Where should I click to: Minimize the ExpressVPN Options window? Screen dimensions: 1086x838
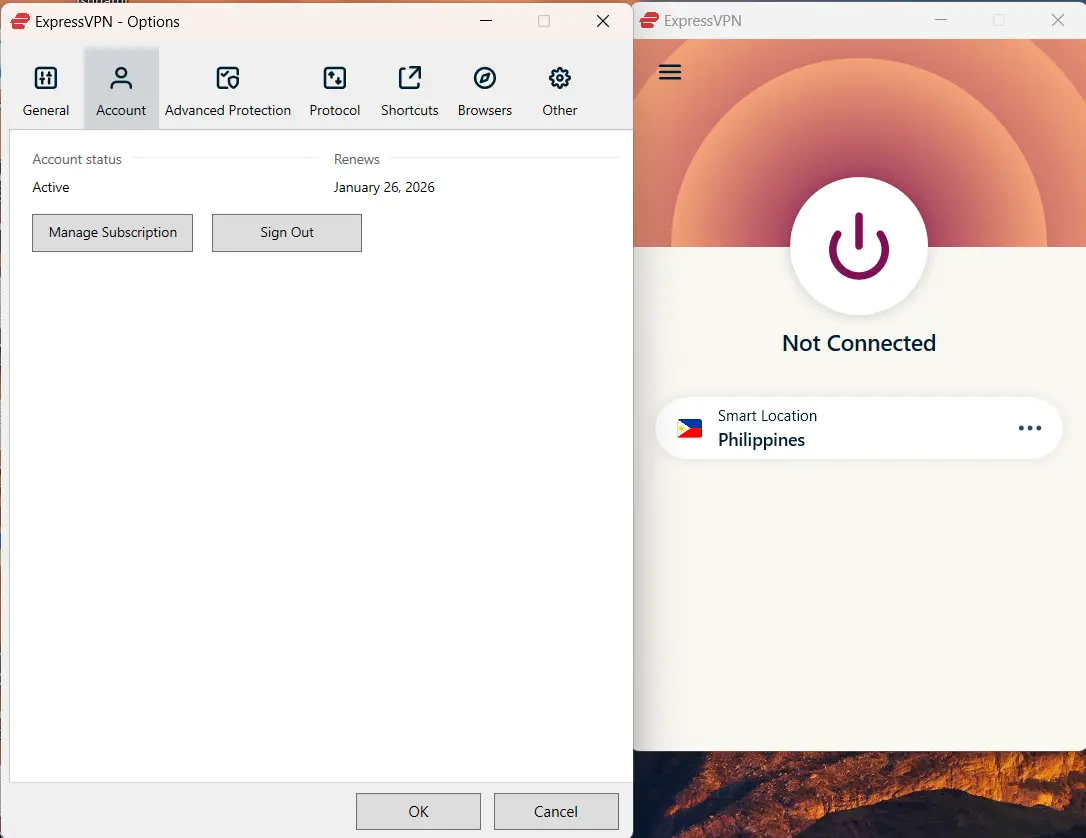[x=486, y=21]
